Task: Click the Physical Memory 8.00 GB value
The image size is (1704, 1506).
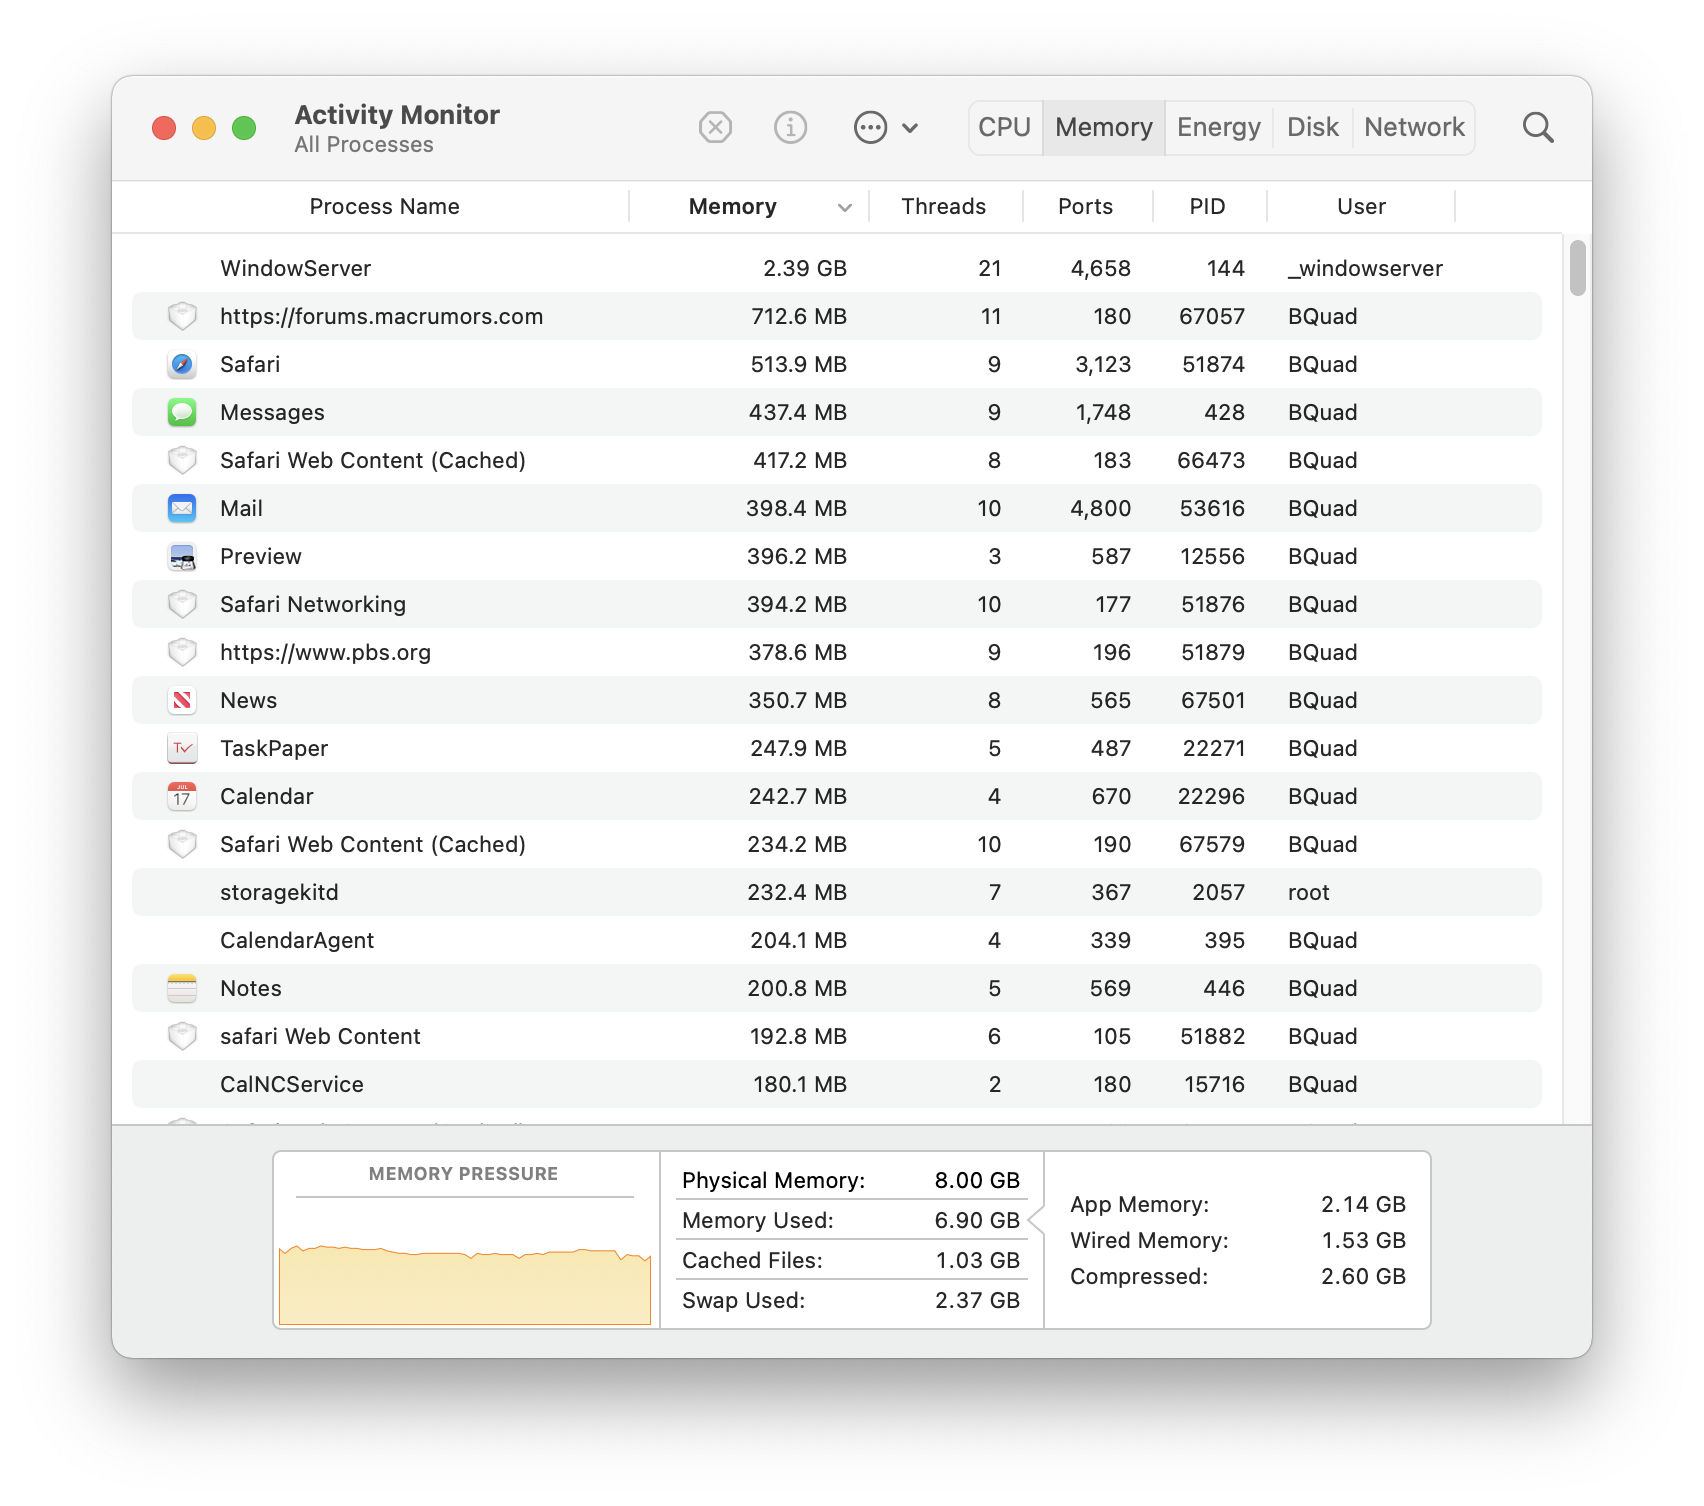Action: click(977, 1180)
